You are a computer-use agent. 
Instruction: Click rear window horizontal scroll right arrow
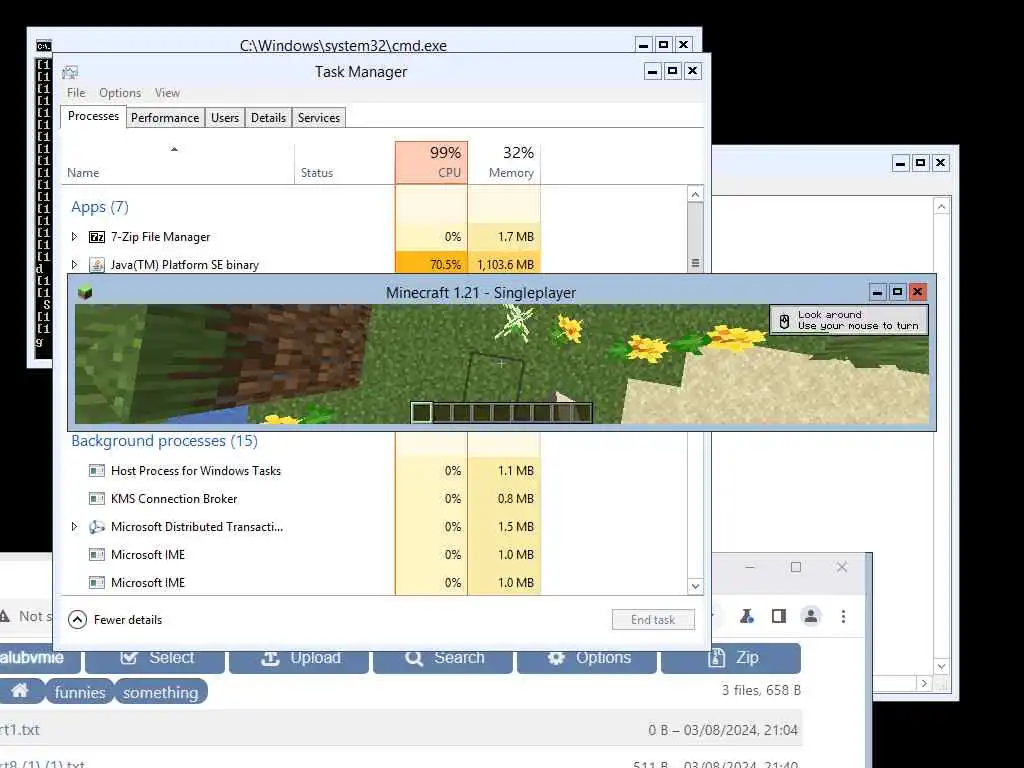(923, 684)
